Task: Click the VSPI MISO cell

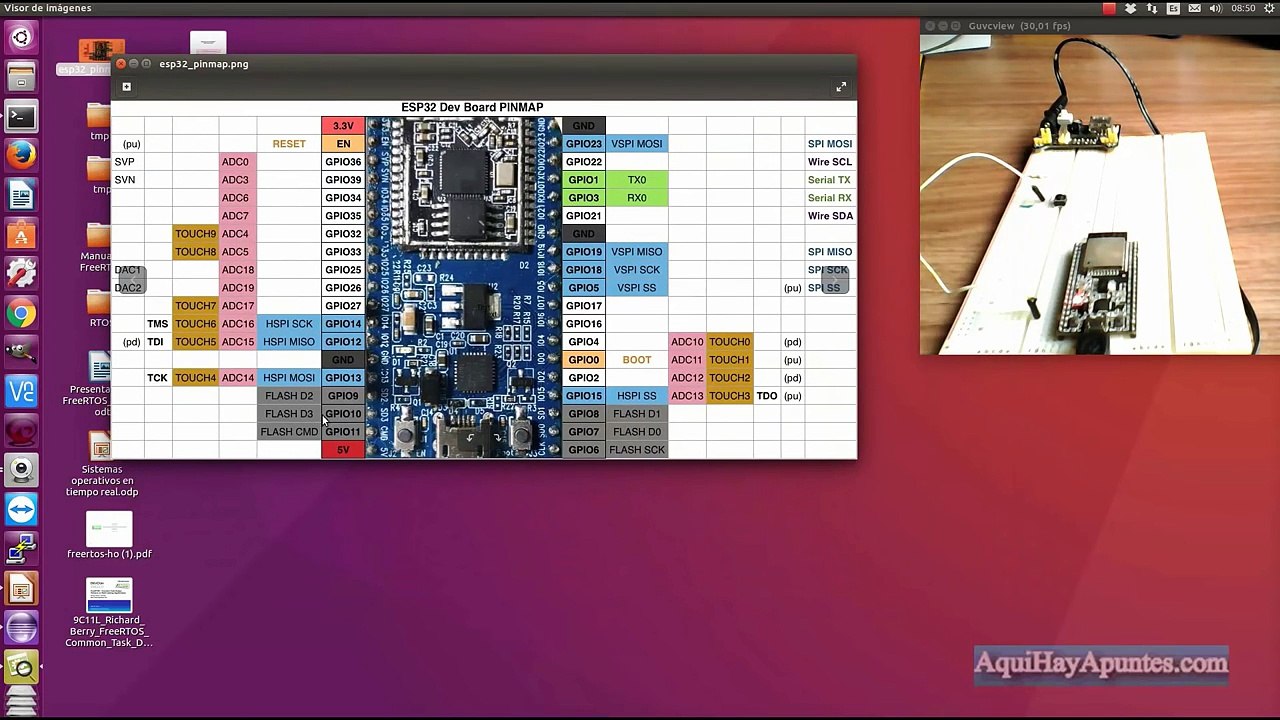Action: (637, 252)
